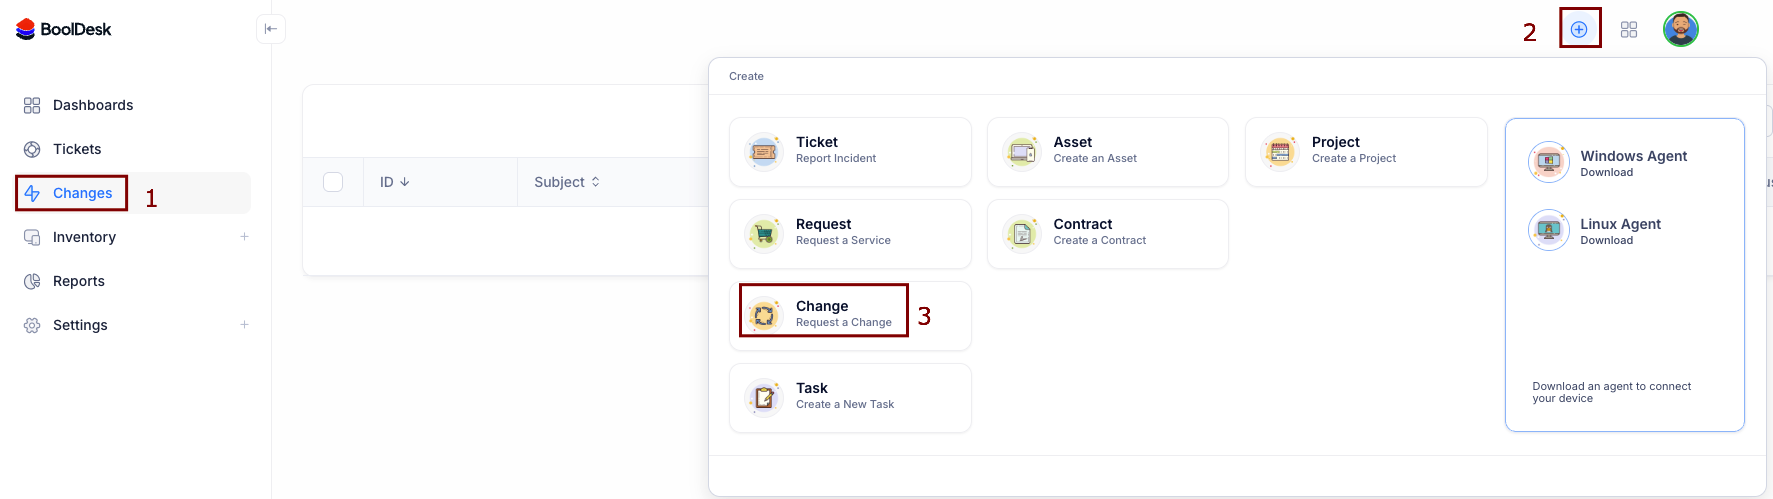Select Reports in the sidebar

[x=78, y=281]
